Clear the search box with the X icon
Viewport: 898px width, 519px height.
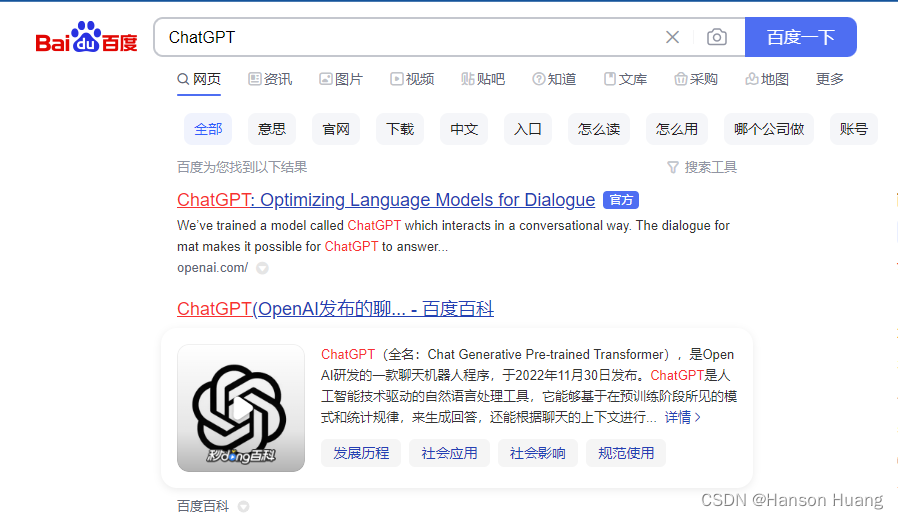(672, 37)
